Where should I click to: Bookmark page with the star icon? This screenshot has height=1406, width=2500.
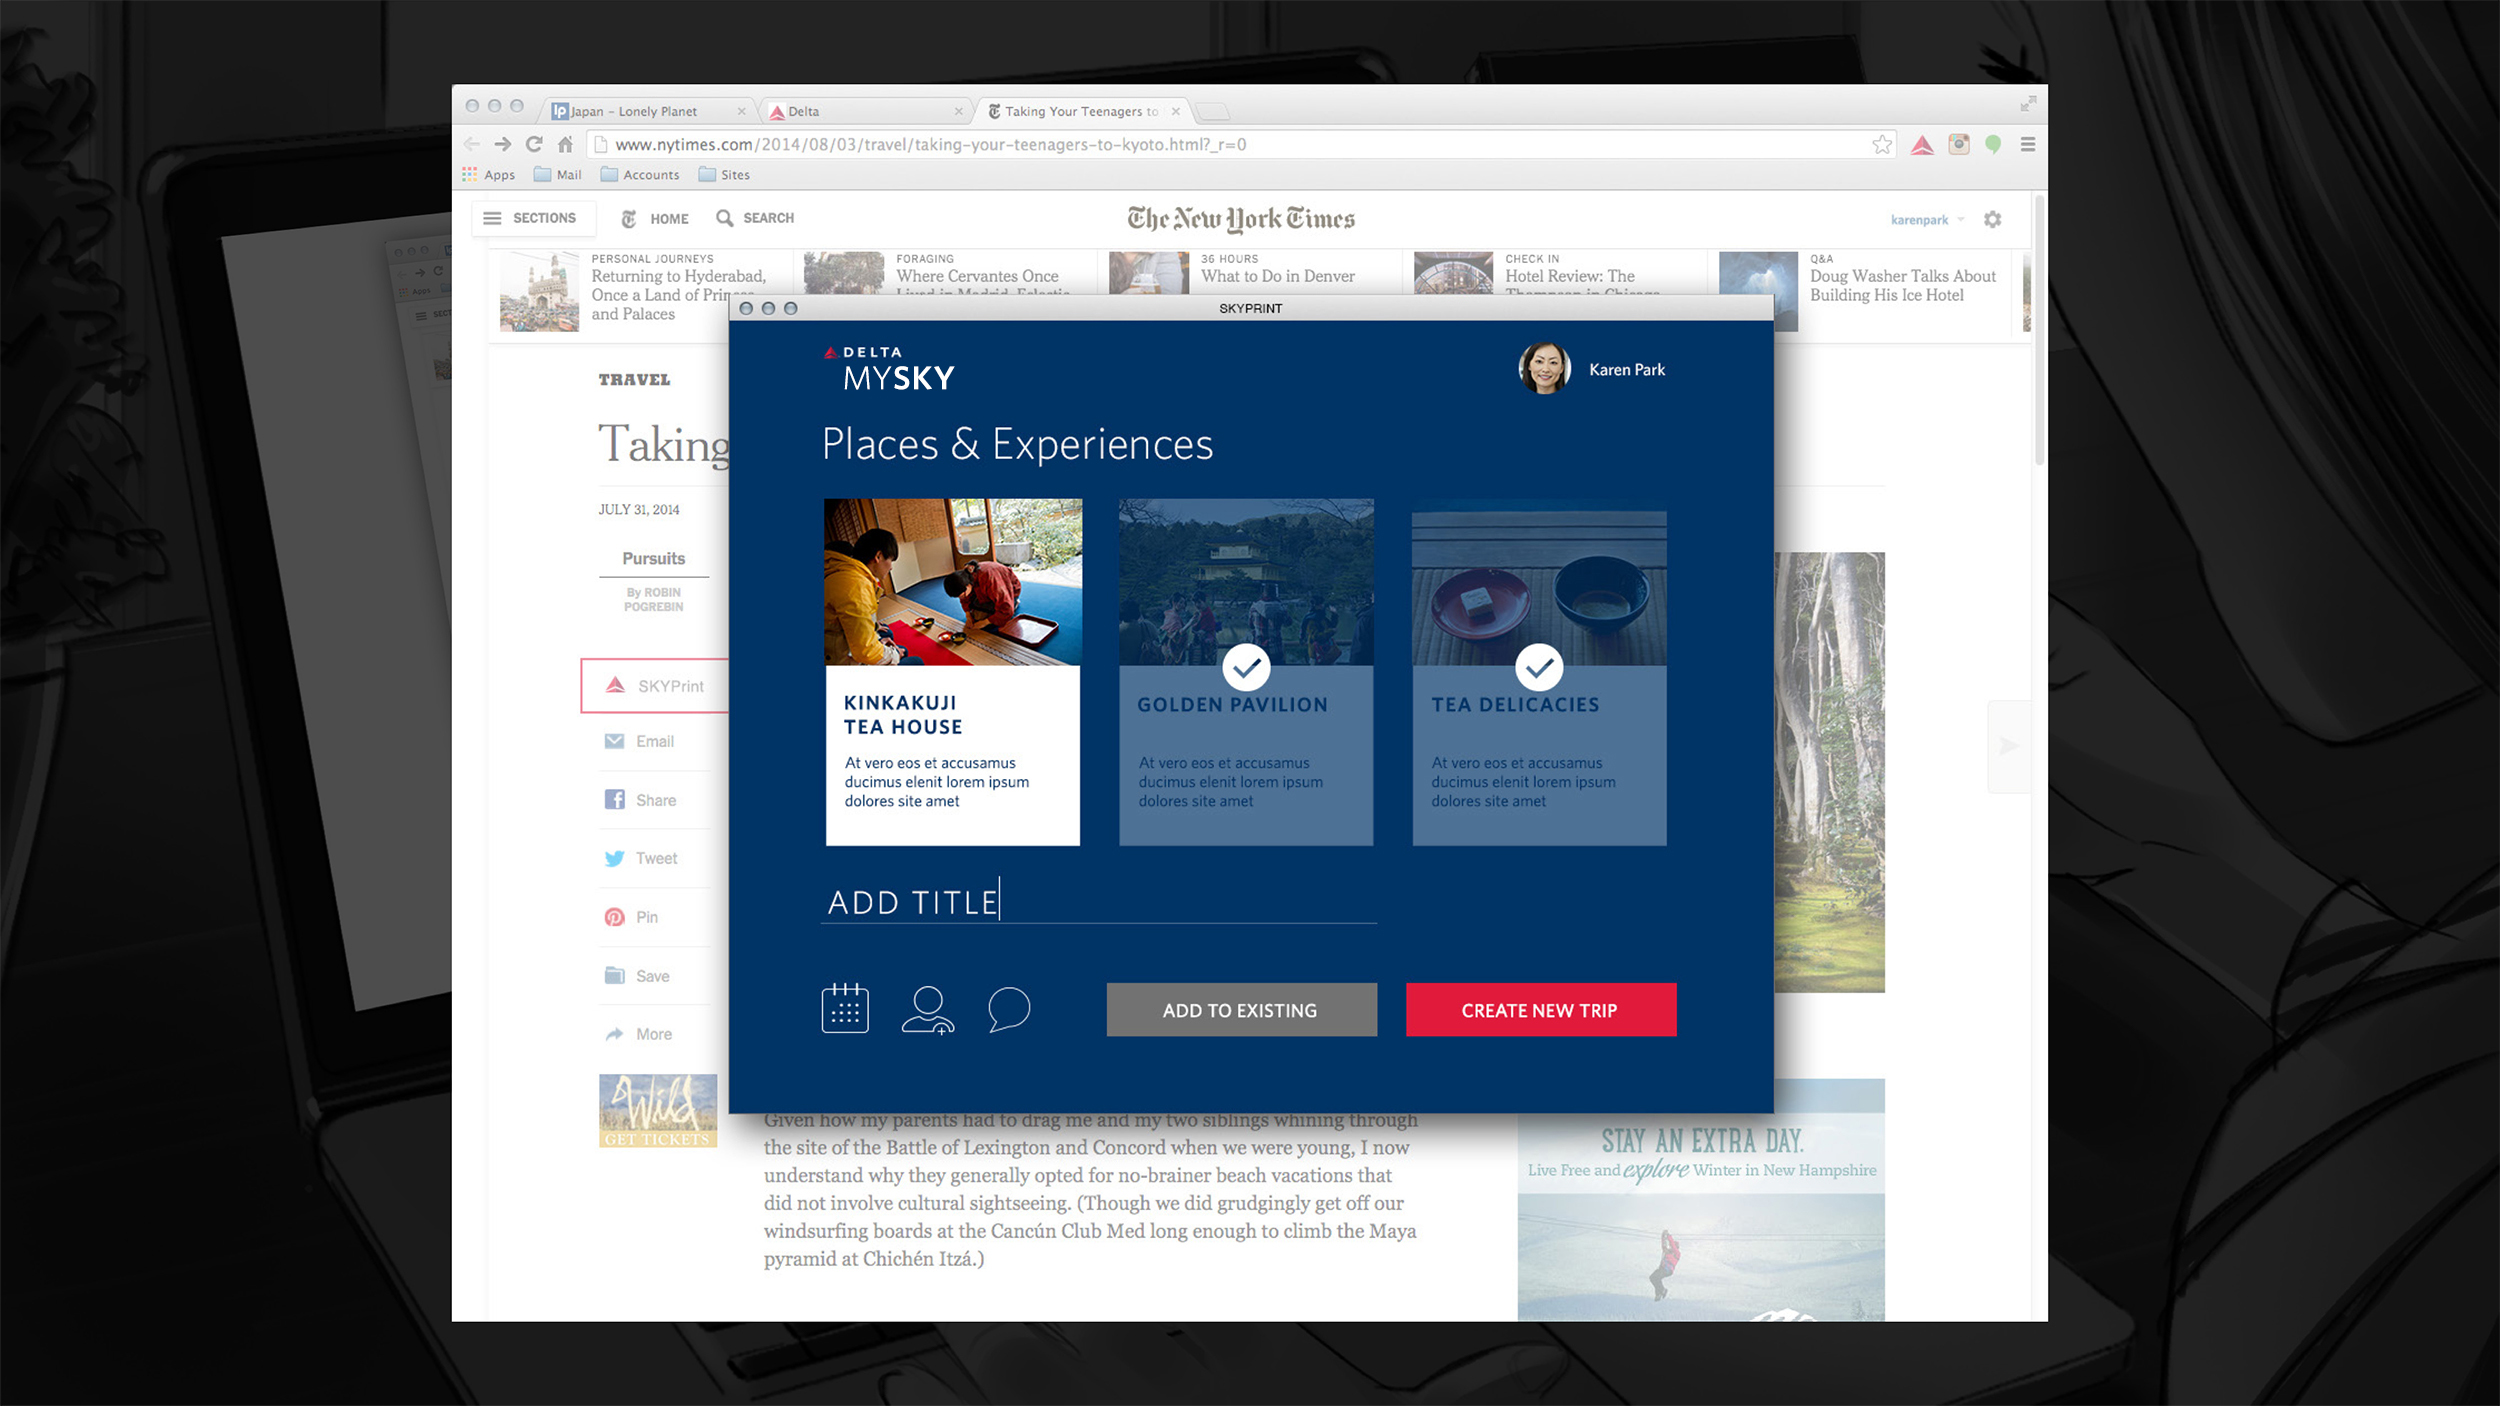pos(1882,145)
